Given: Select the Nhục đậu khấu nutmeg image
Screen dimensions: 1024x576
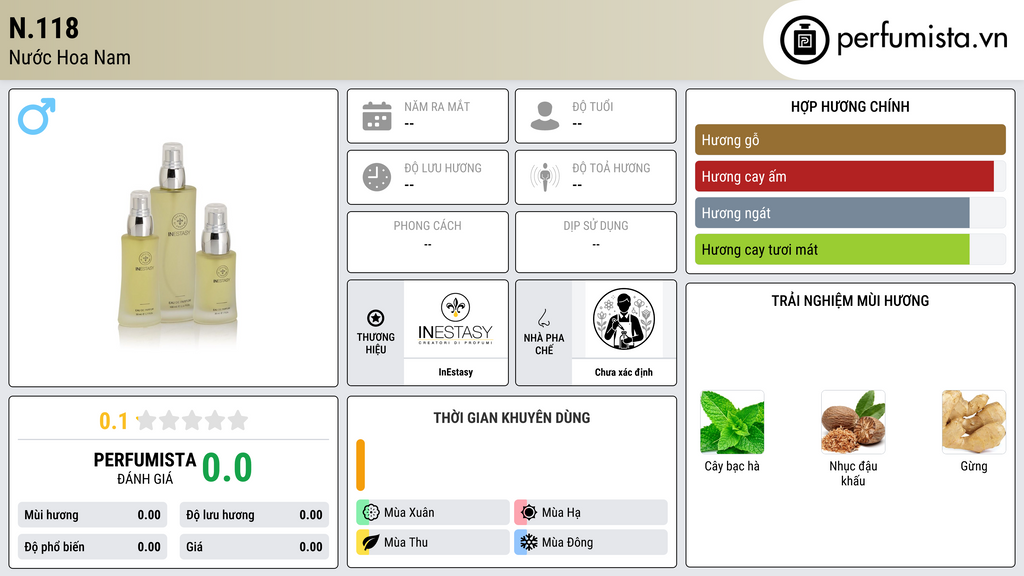Looking at the screenshot, I should 853,422.
